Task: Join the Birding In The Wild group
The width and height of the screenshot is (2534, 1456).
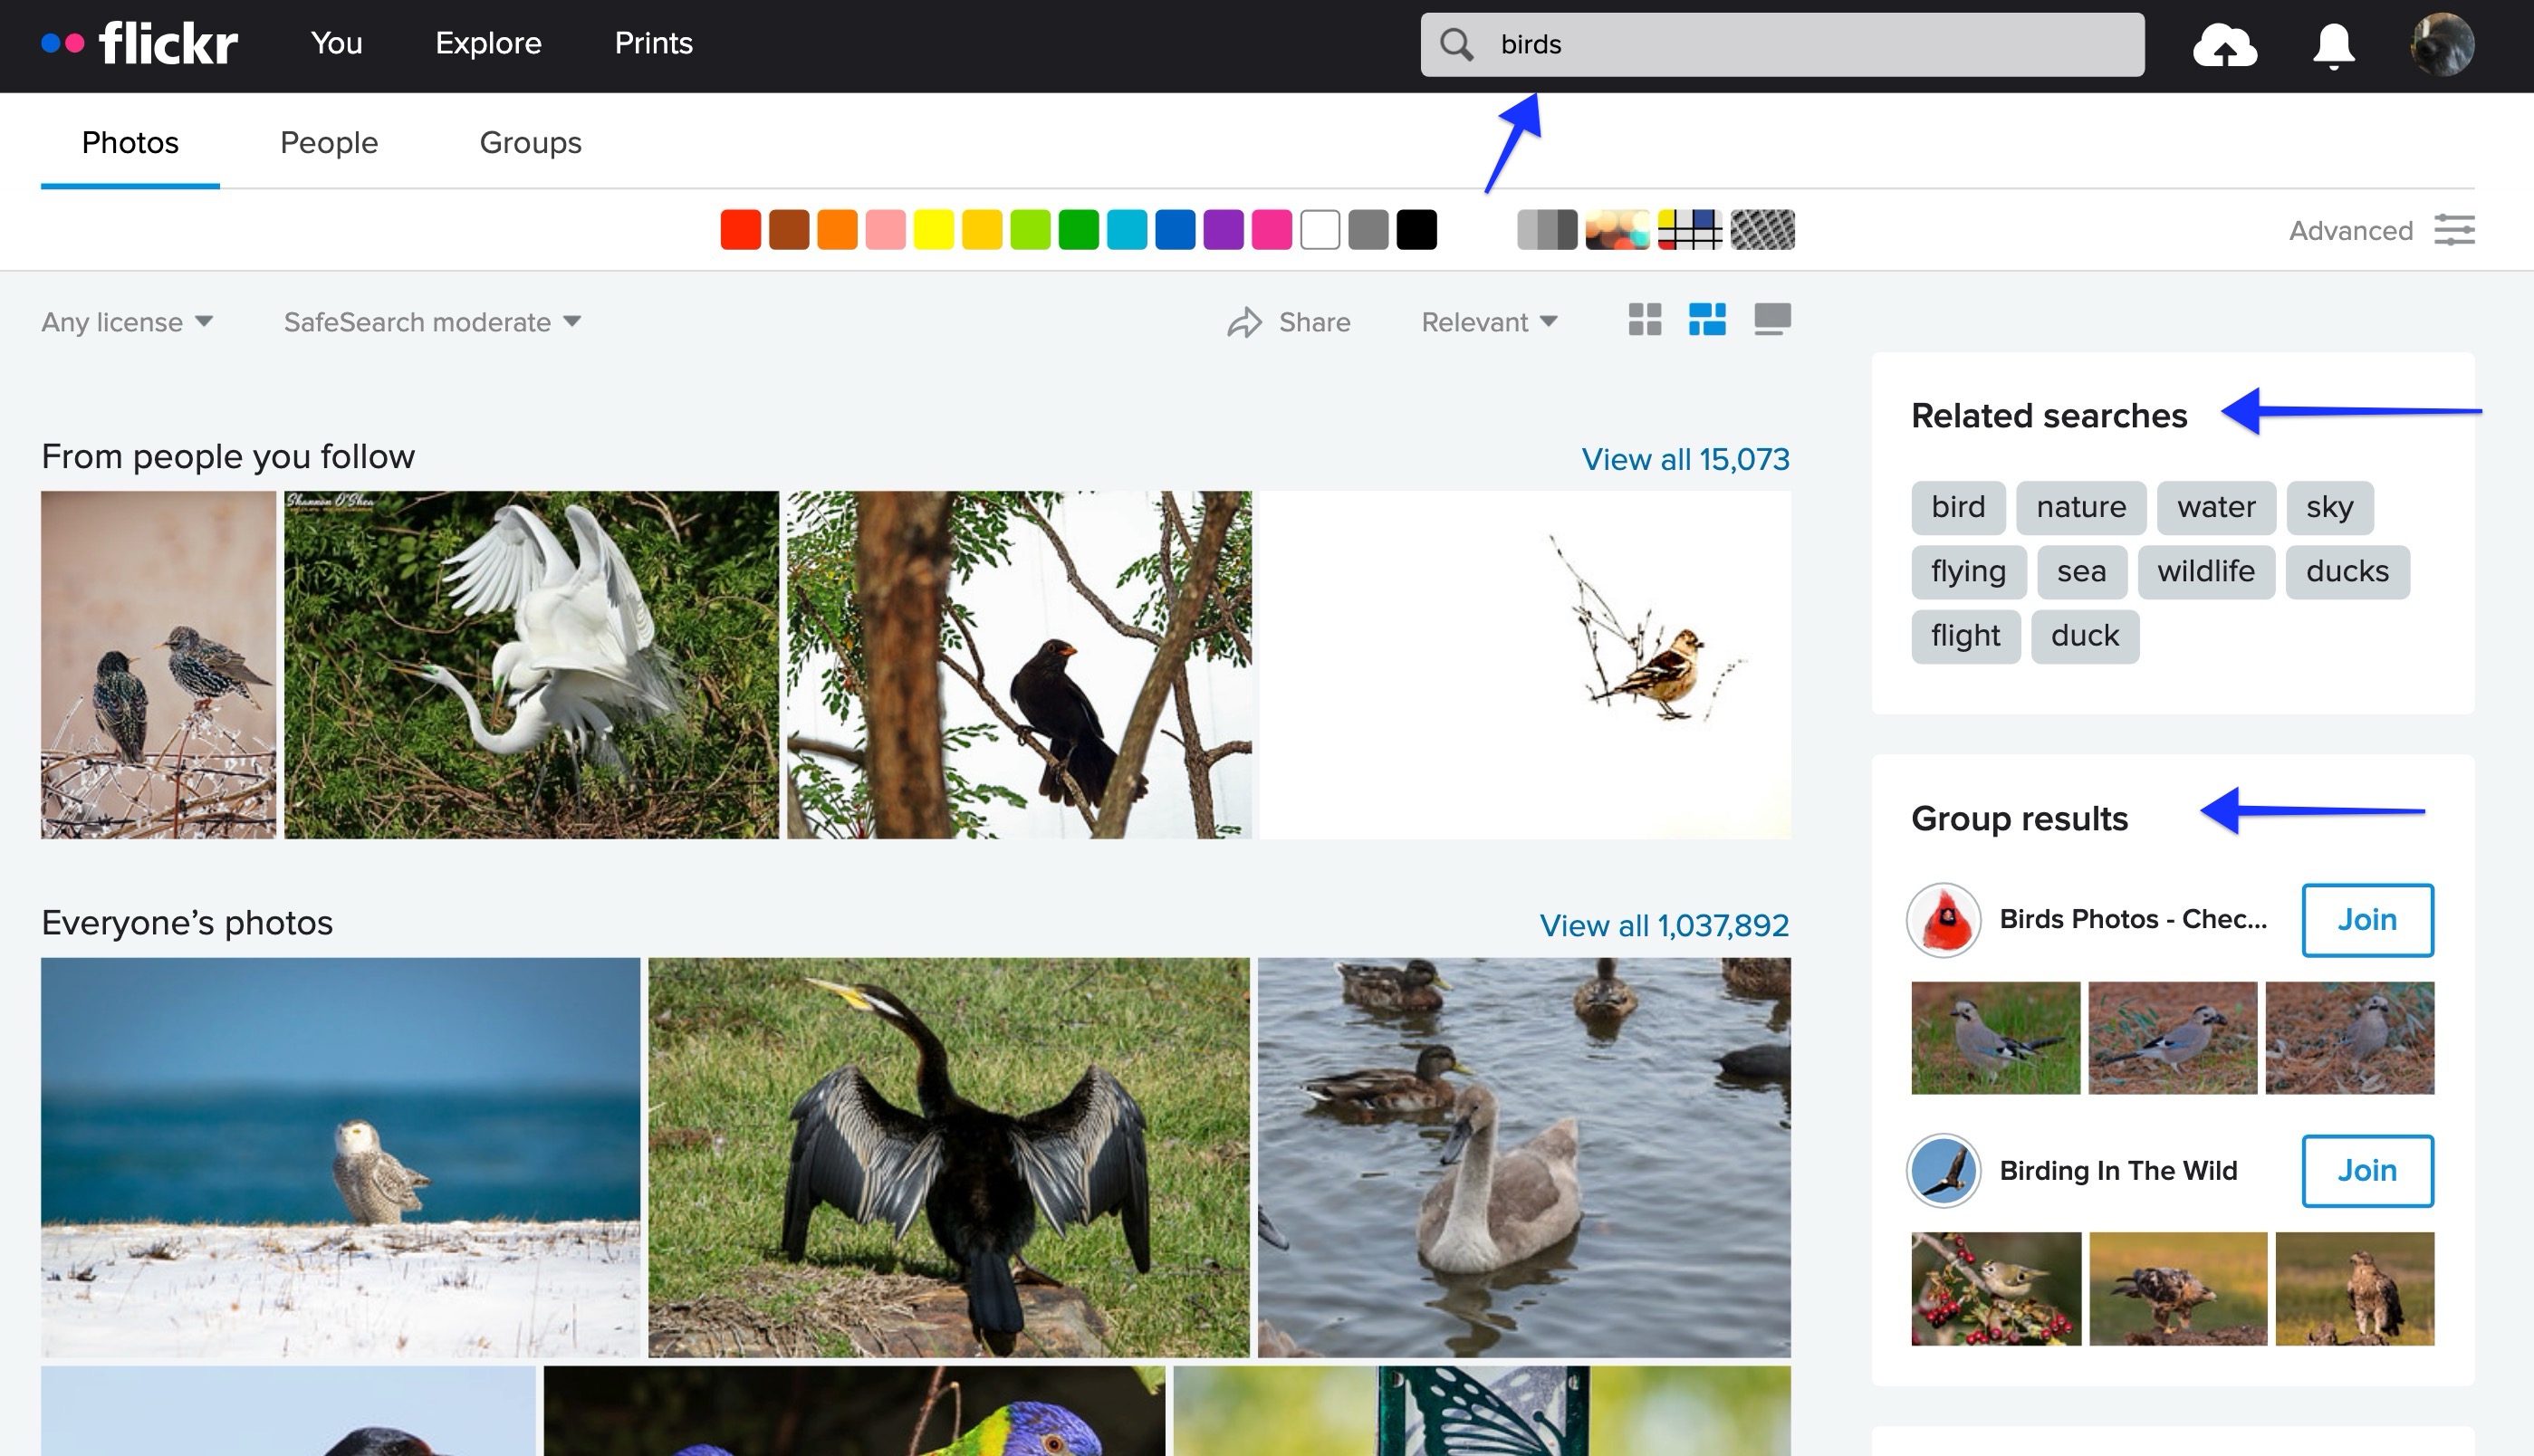Action: (2367, 1171)
